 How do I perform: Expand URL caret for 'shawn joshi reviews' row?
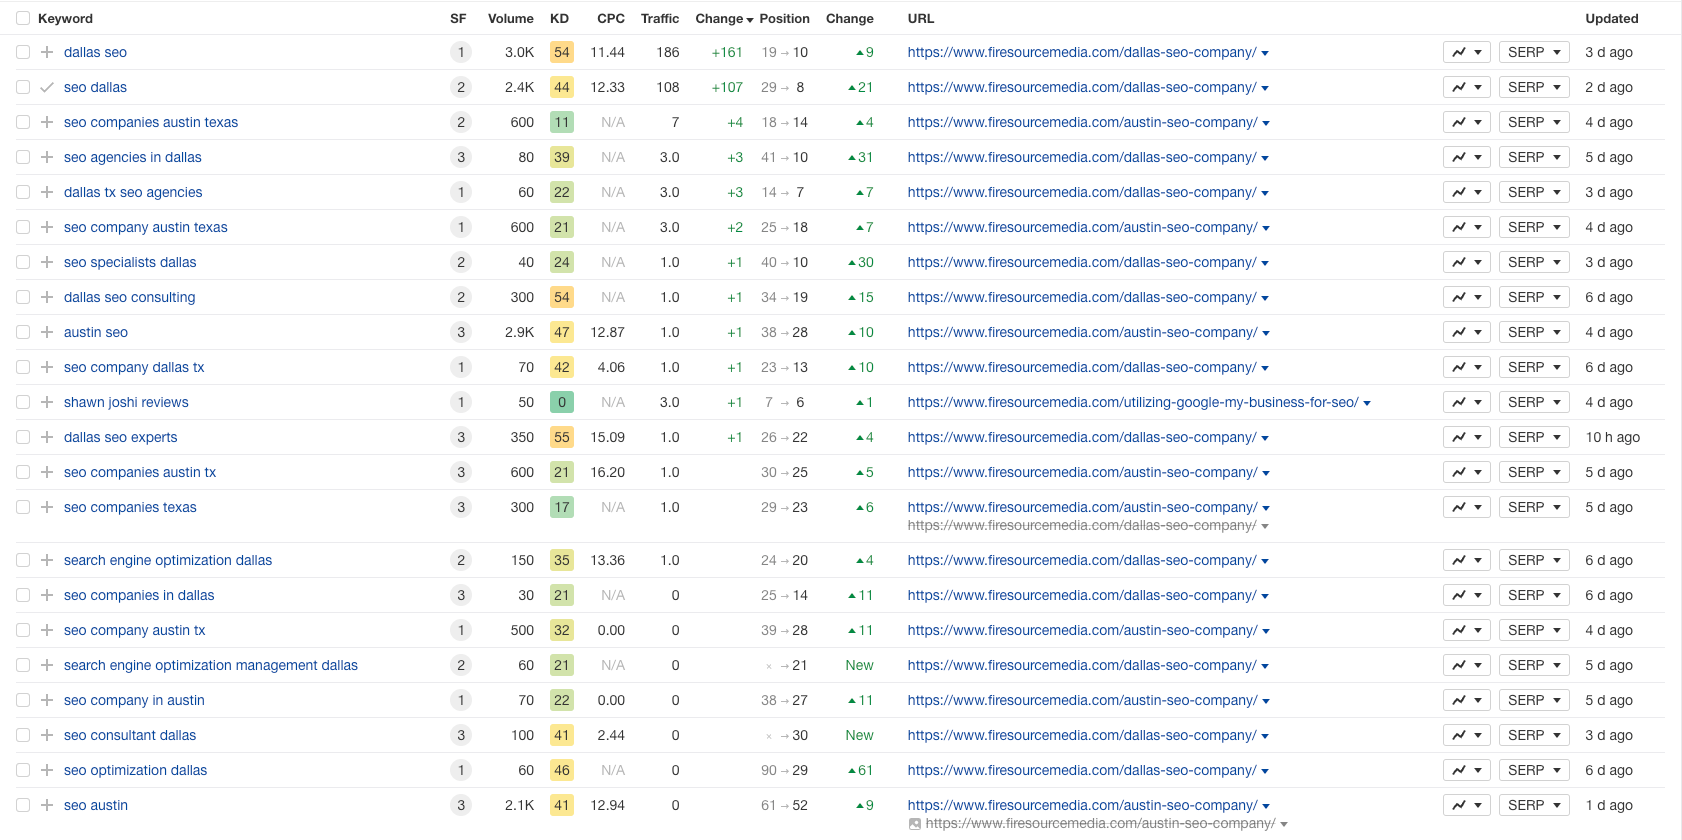pyautogui.click(x=1367, y=403)
